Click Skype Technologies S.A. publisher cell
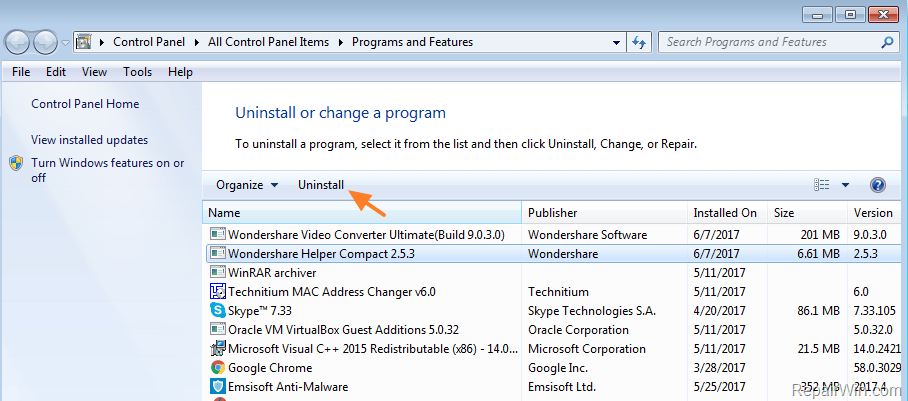The height and width of the screenshot is (401, 908). point(592,311)
